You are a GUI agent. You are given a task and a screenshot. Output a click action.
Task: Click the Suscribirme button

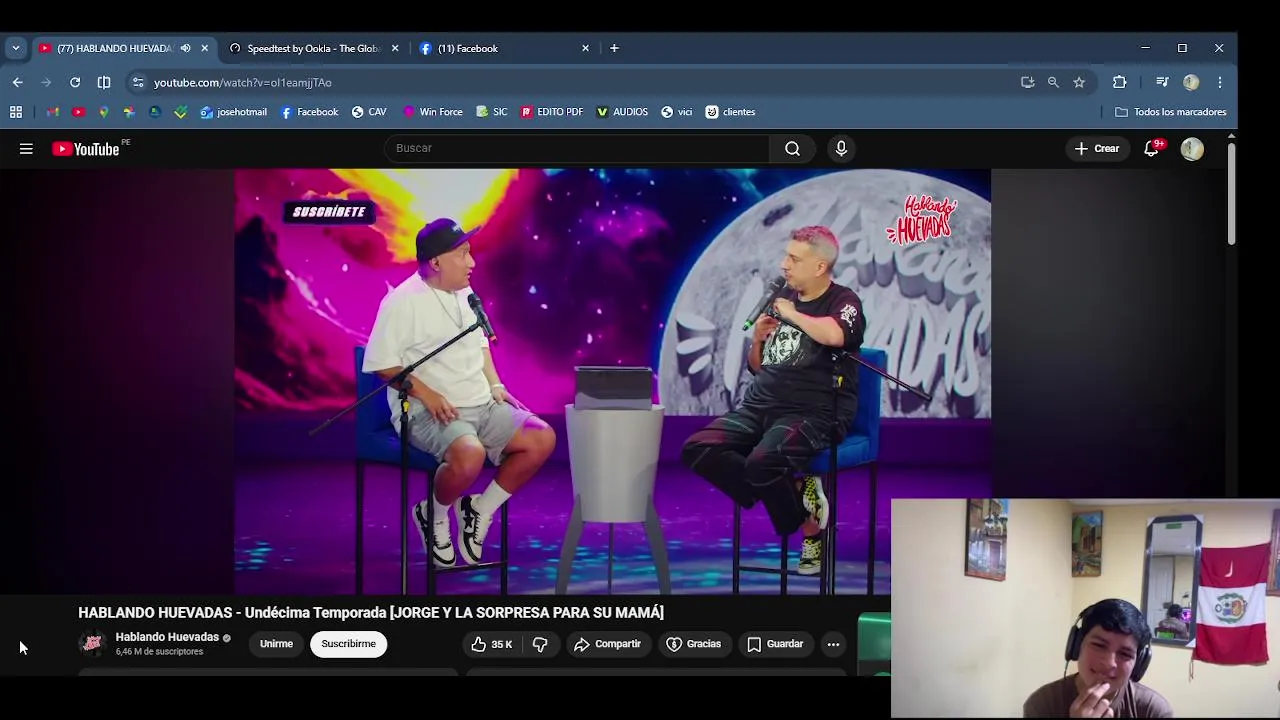(348, 644)
